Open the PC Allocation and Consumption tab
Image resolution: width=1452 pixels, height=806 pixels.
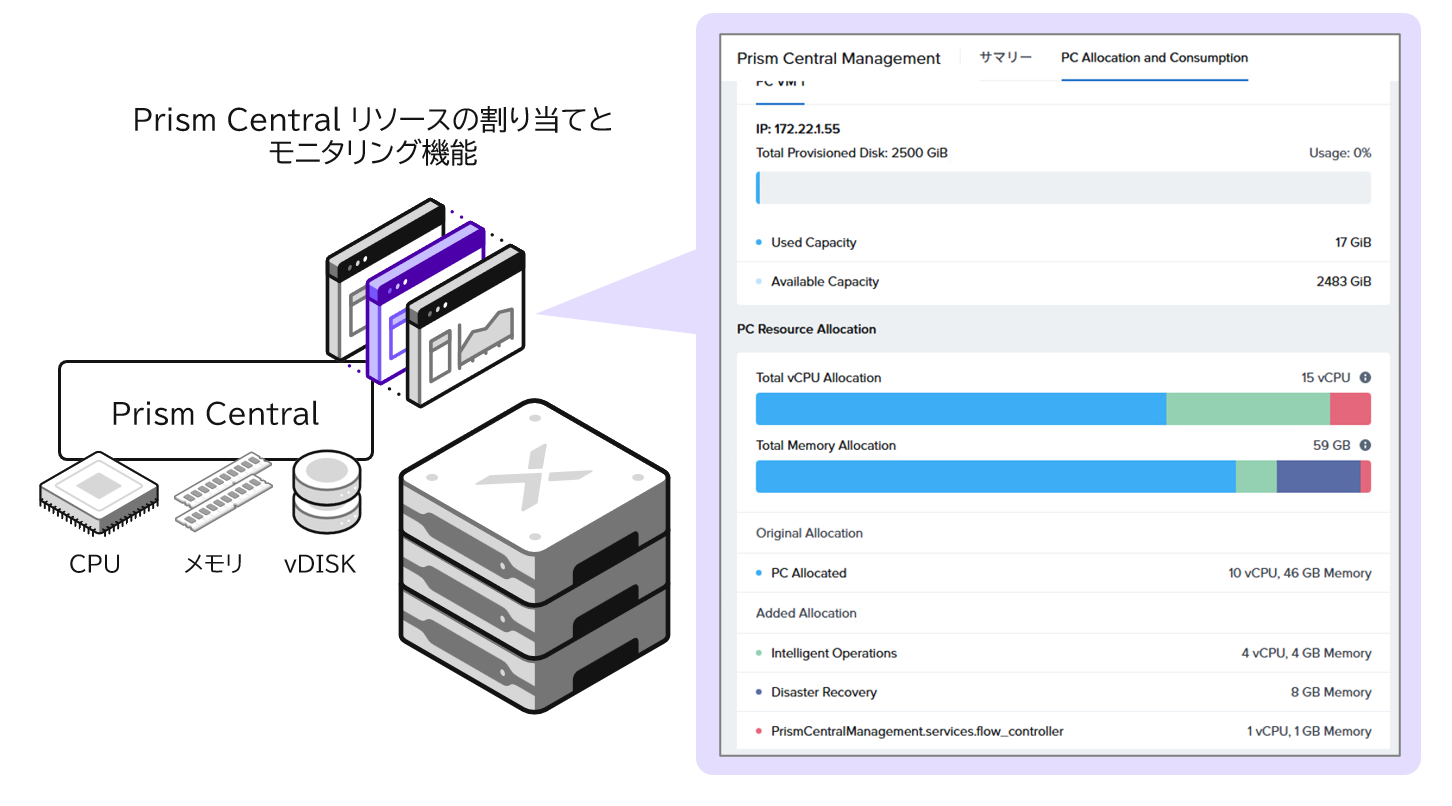(x=1154, y=58)
